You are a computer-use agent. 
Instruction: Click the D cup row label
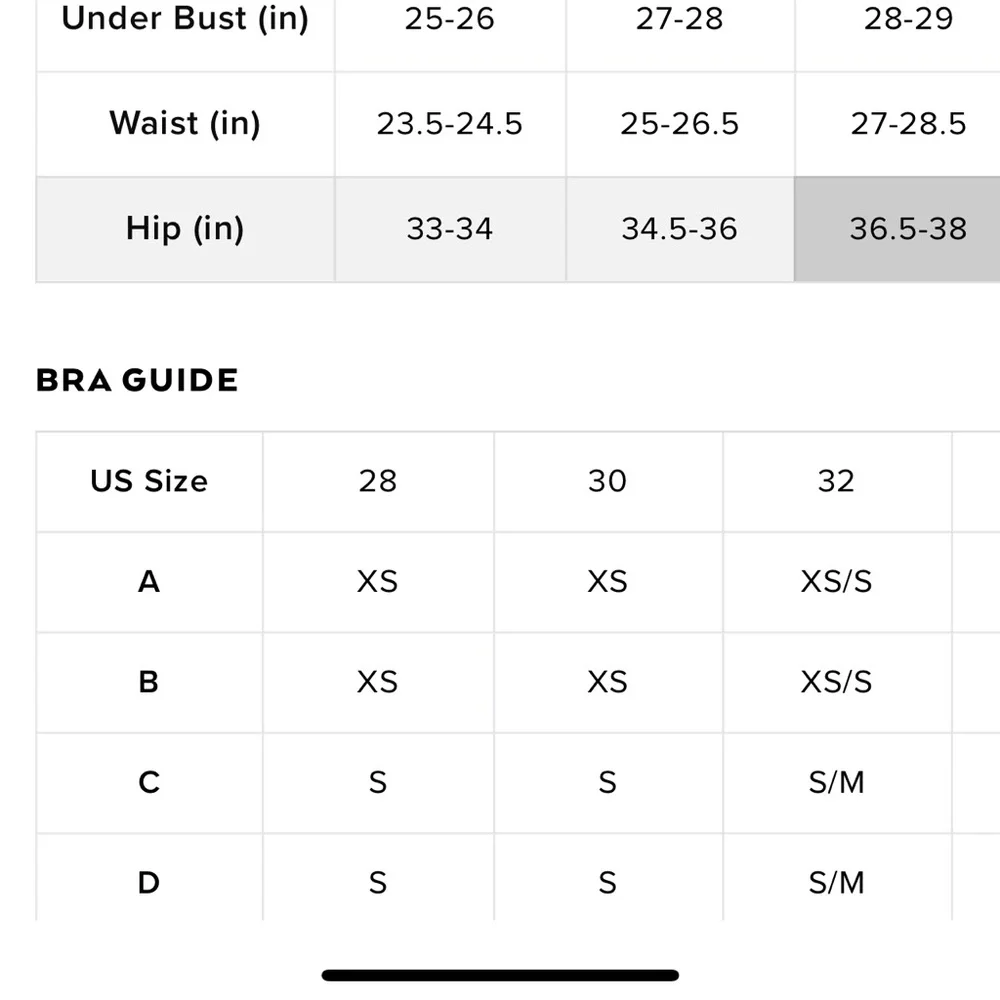149,883
